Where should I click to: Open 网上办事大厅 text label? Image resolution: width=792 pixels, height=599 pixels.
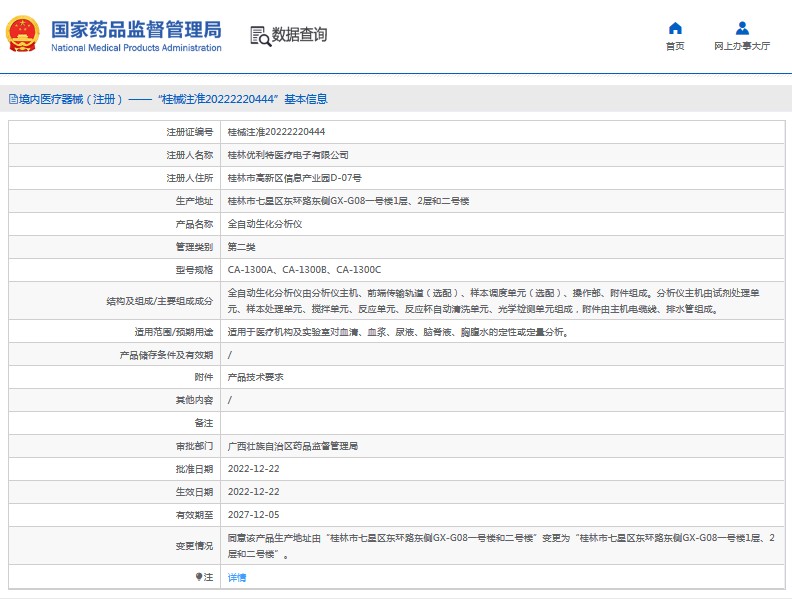pyautogui.click(x=742, y=46)
